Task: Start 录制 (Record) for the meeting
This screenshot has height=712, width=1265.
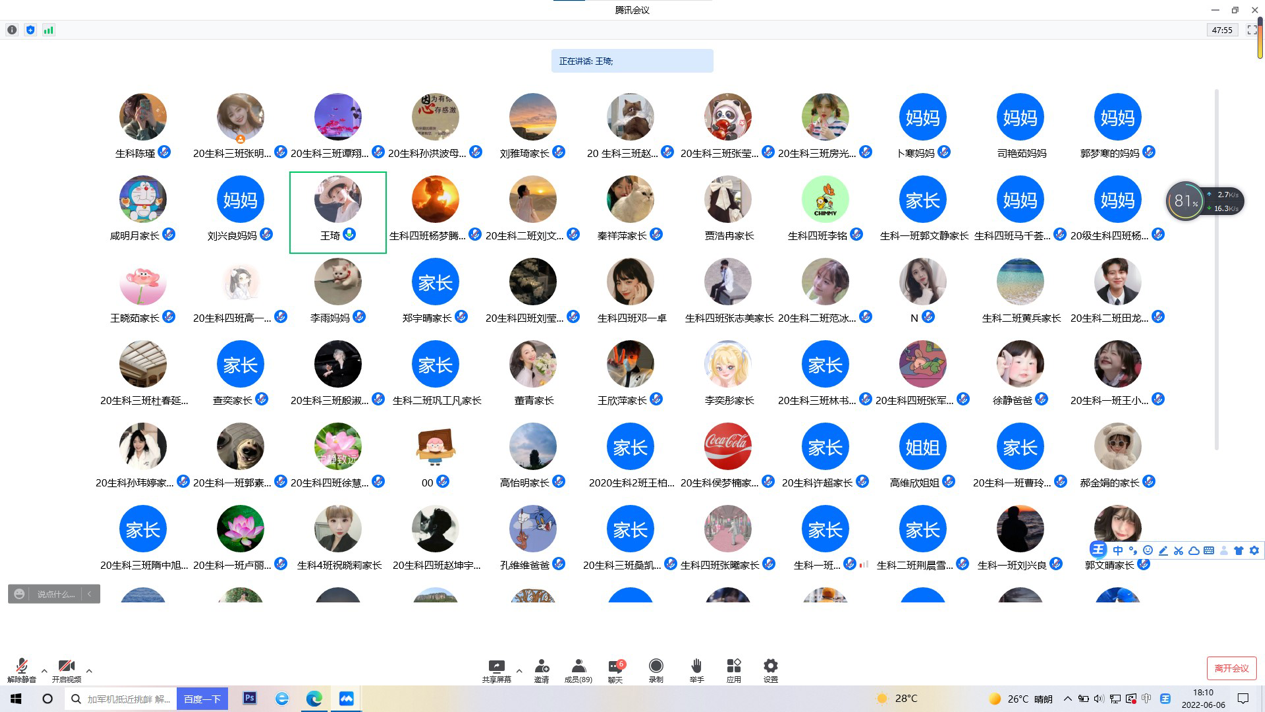Action: tap(656, 669)
